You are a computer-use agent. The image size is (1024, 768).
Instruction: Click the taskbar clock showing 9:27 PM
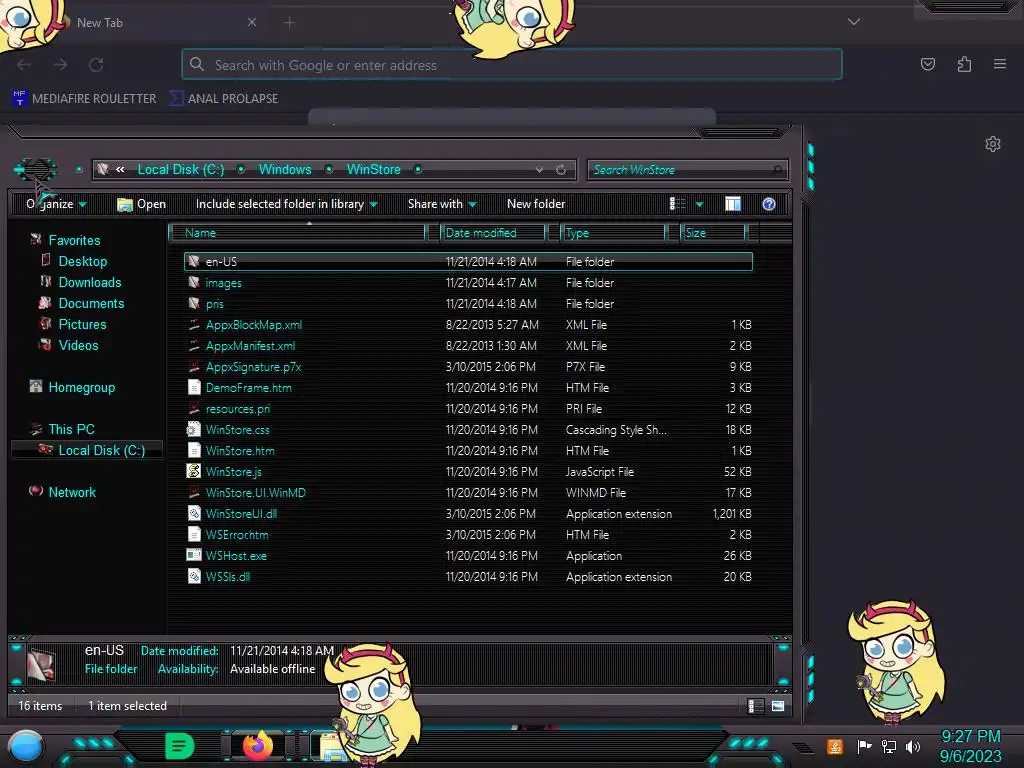click(x=970, y=746)
